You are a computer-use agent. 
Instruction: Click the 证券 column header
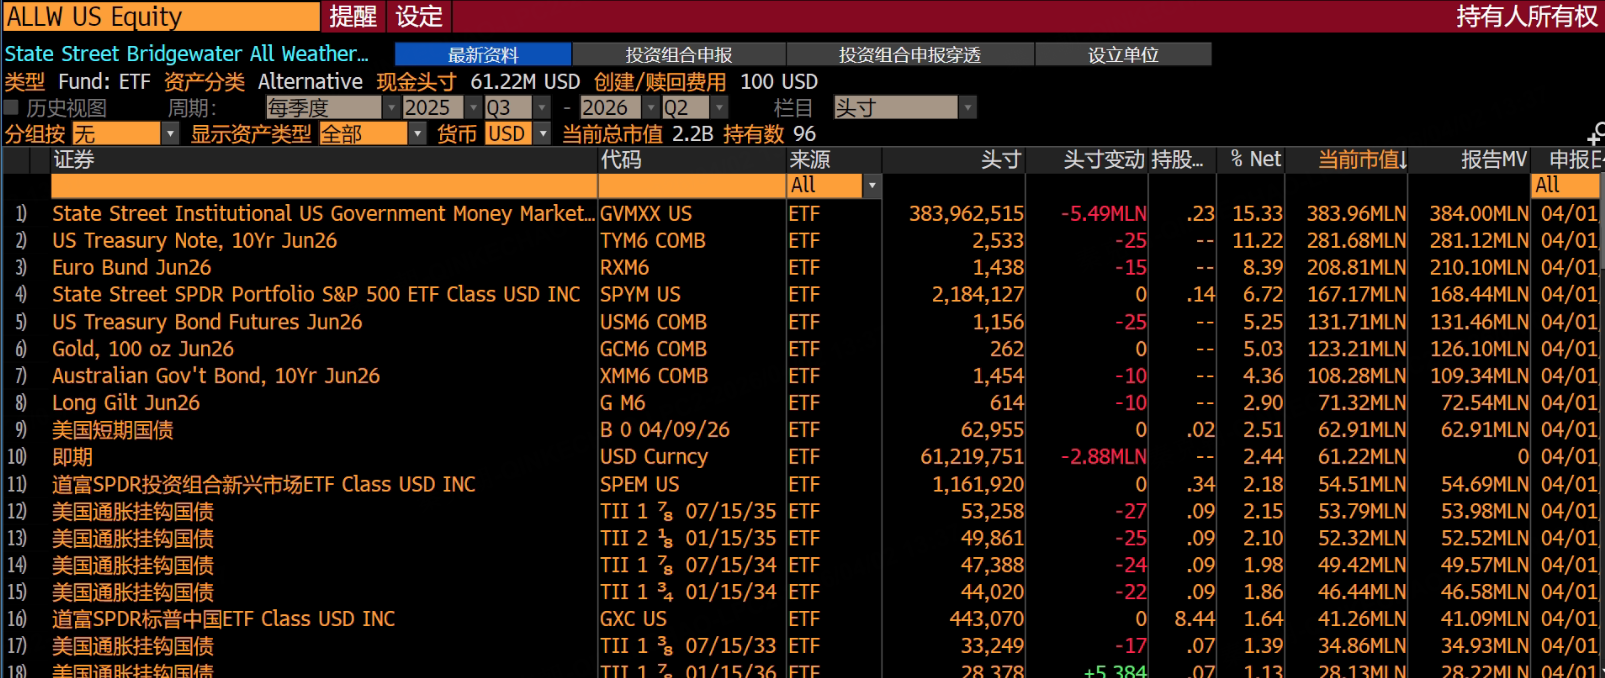[74, 160]
